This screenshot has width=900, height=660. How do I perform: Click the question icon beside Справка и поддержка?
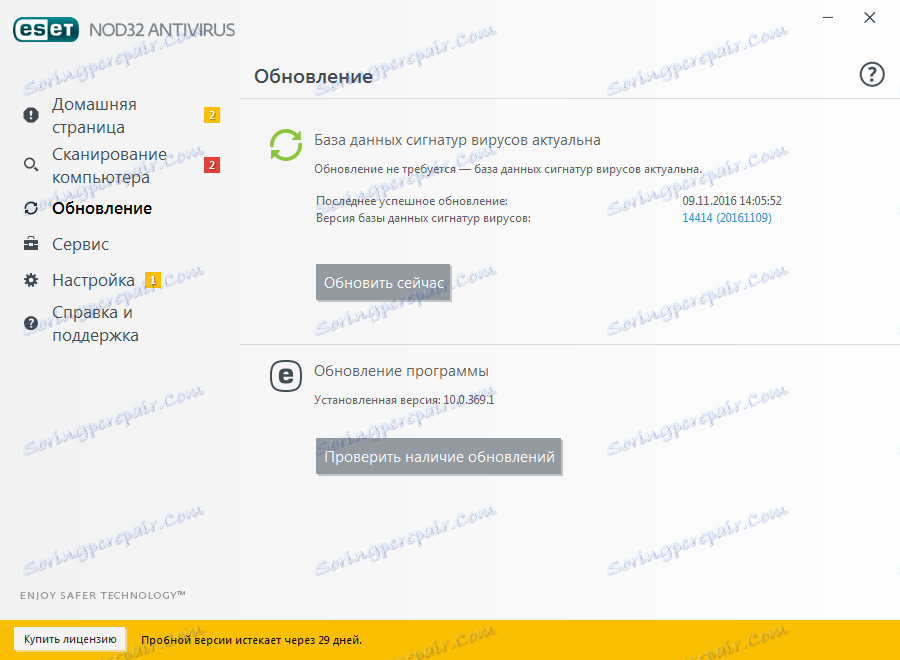pos(31,323)
